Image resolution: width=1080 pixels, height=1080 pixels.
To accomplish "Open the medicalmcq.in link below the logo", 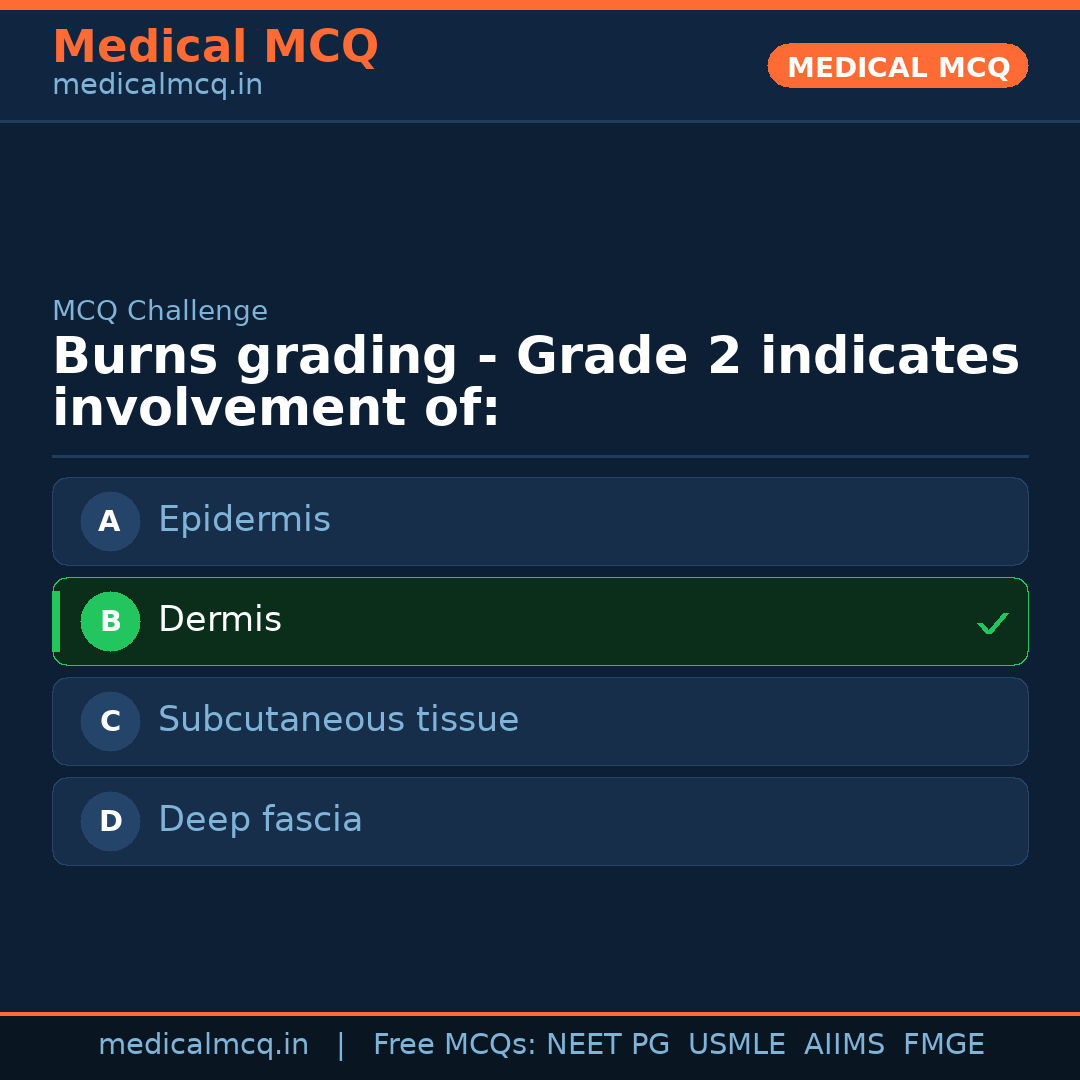I will [157, 84].
